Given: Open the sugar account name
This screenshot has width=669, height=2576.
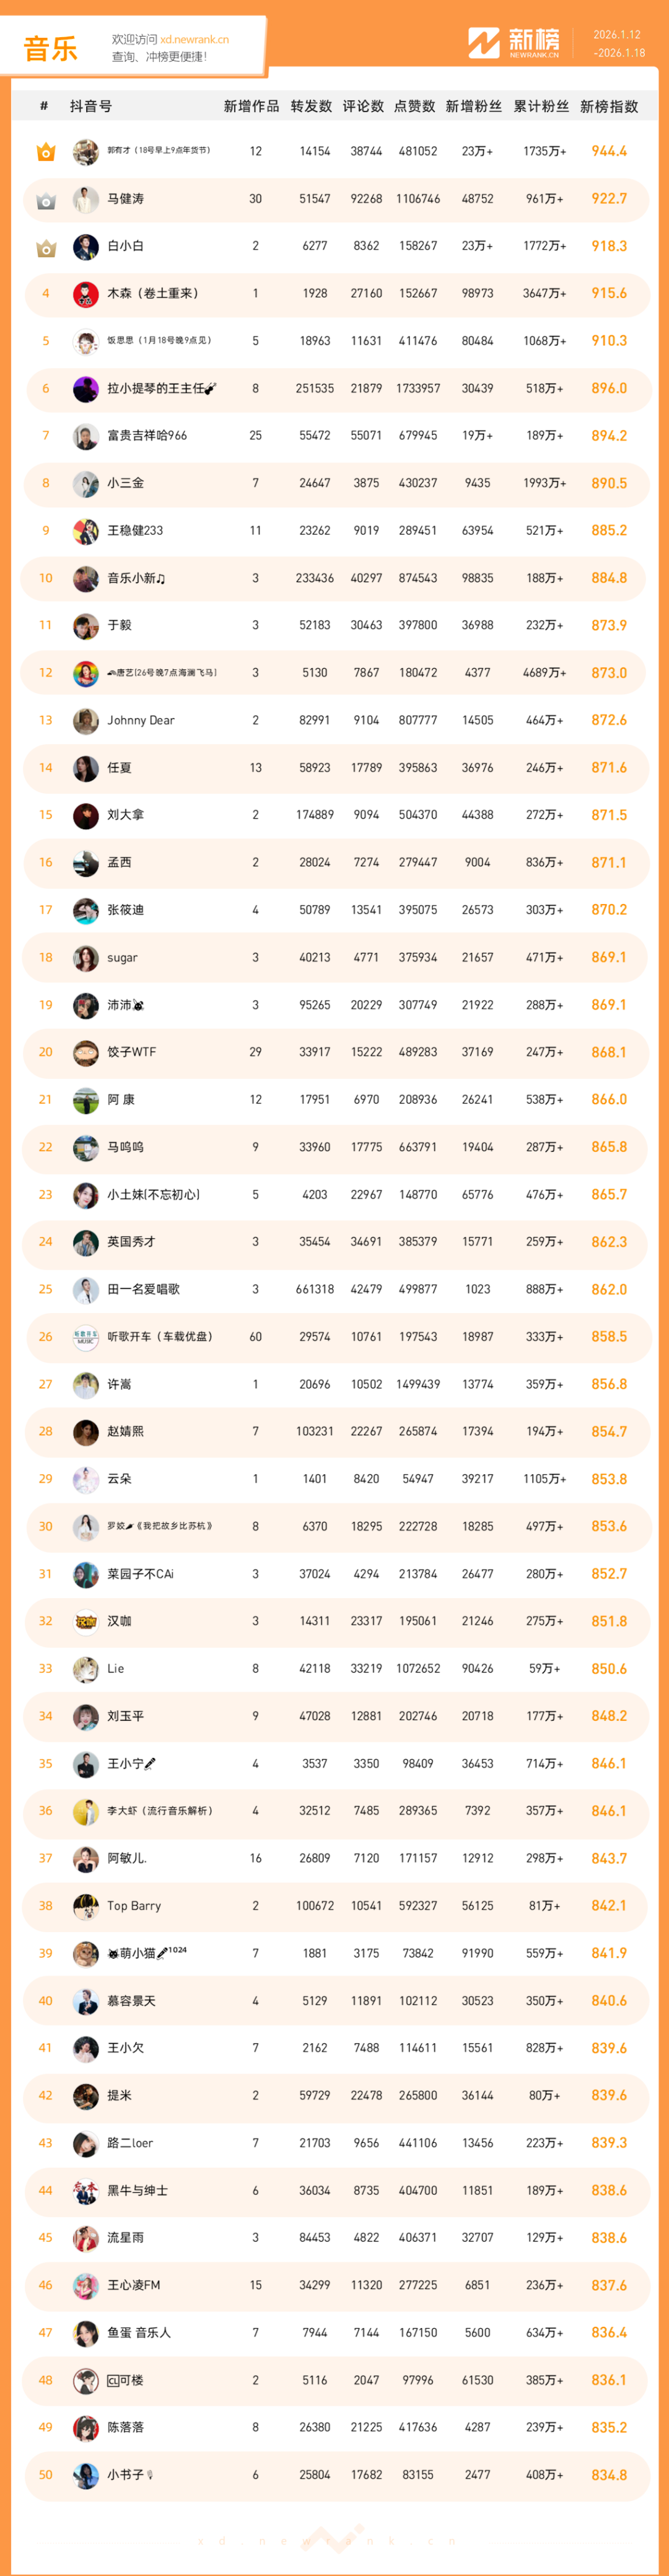Looking at the screenshot, I should click(x=122, y=958).
